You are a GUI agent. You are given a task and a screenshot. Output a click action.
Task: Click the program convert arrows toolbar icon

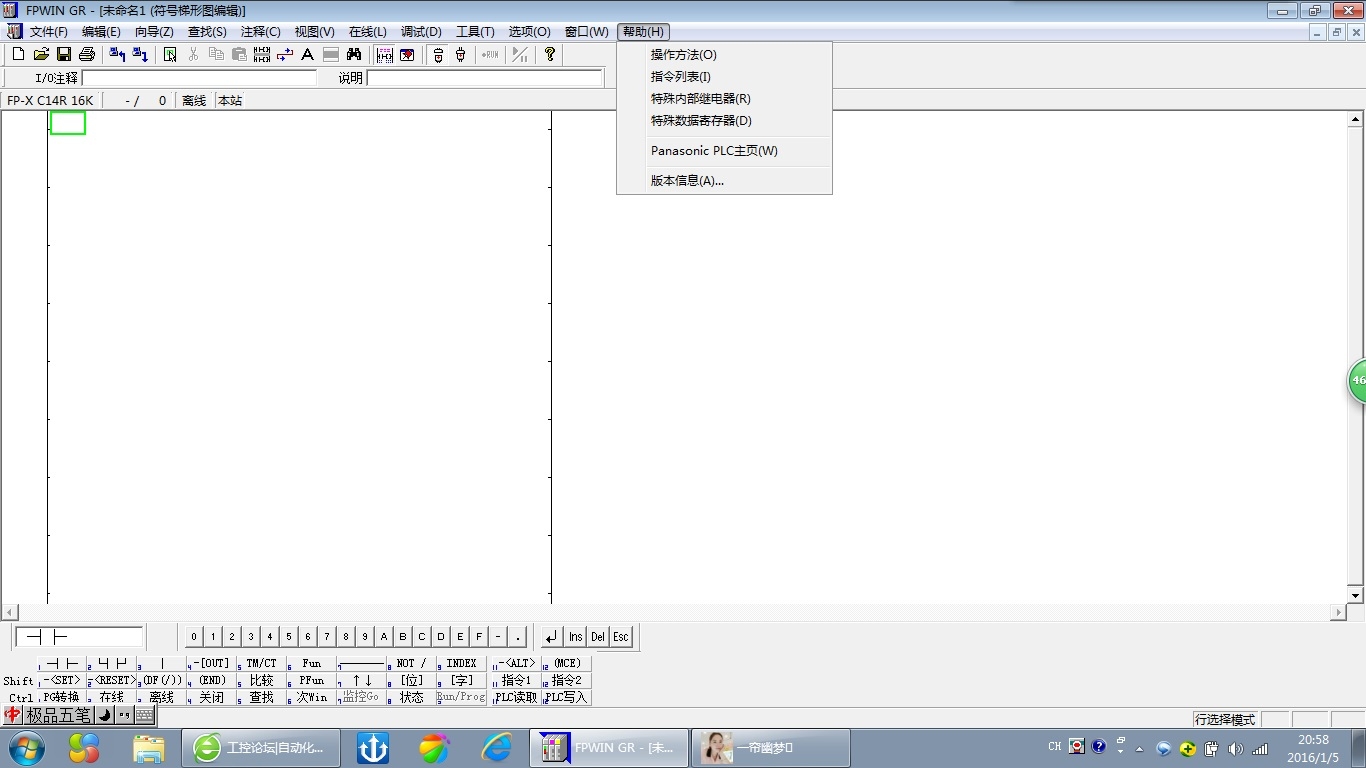click(285, 55)
